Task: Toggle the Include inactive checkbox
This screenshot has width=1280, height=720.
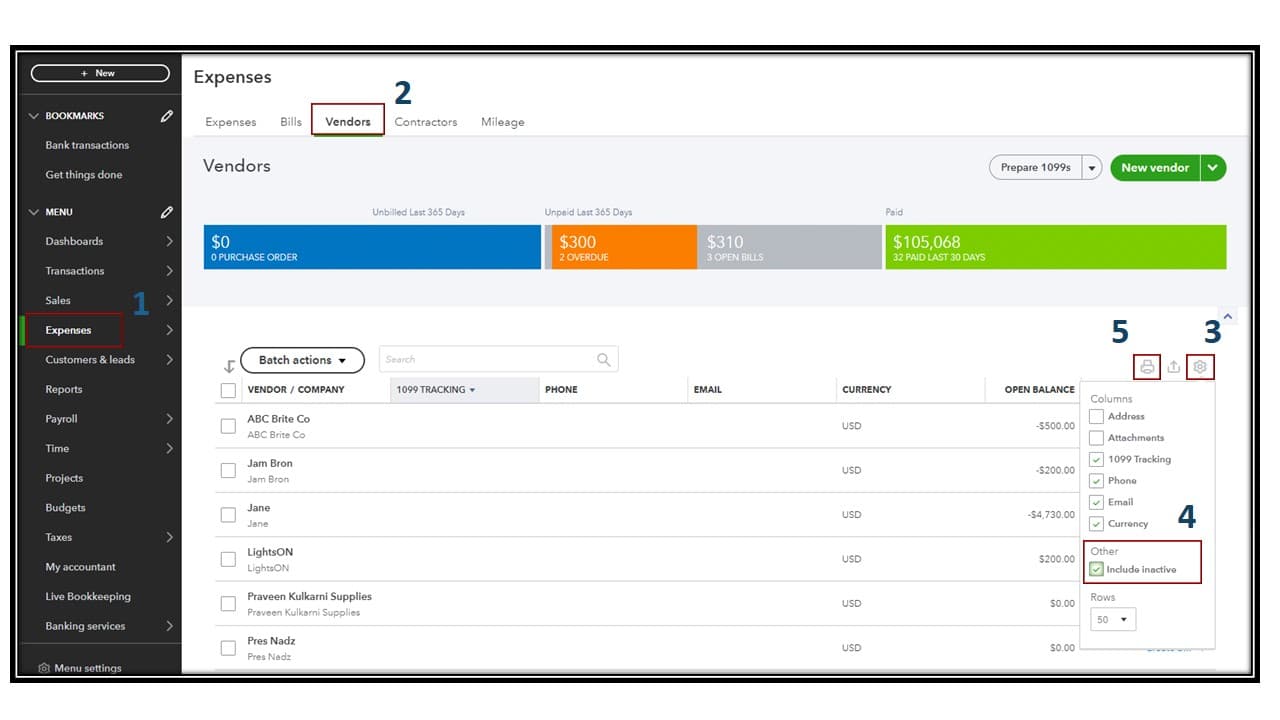Action: 1097,570
